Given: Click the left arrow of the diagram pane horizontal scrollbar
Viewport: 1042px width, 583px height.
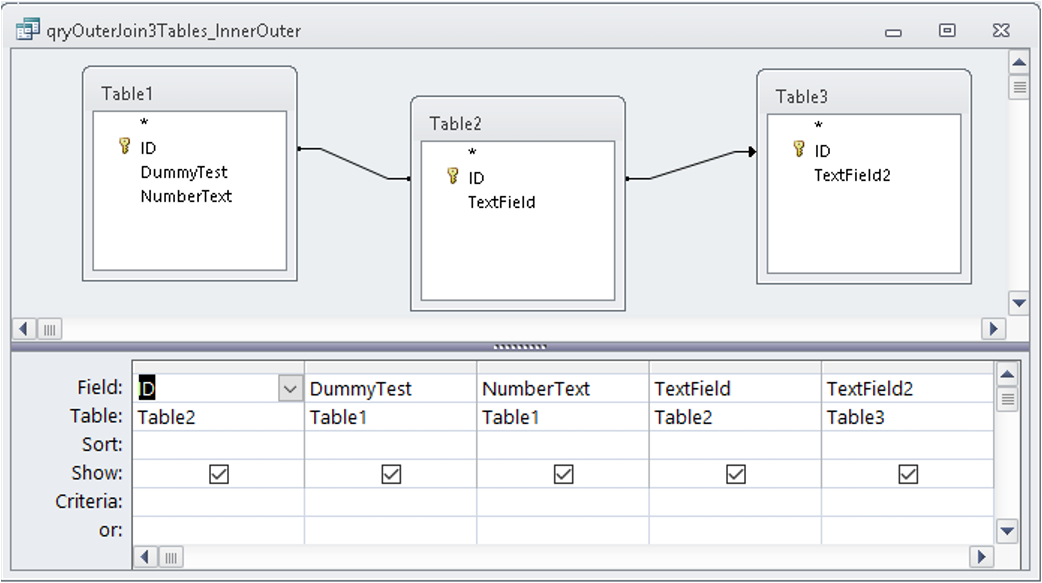Looking at the screenshot, I should [24, 328].
